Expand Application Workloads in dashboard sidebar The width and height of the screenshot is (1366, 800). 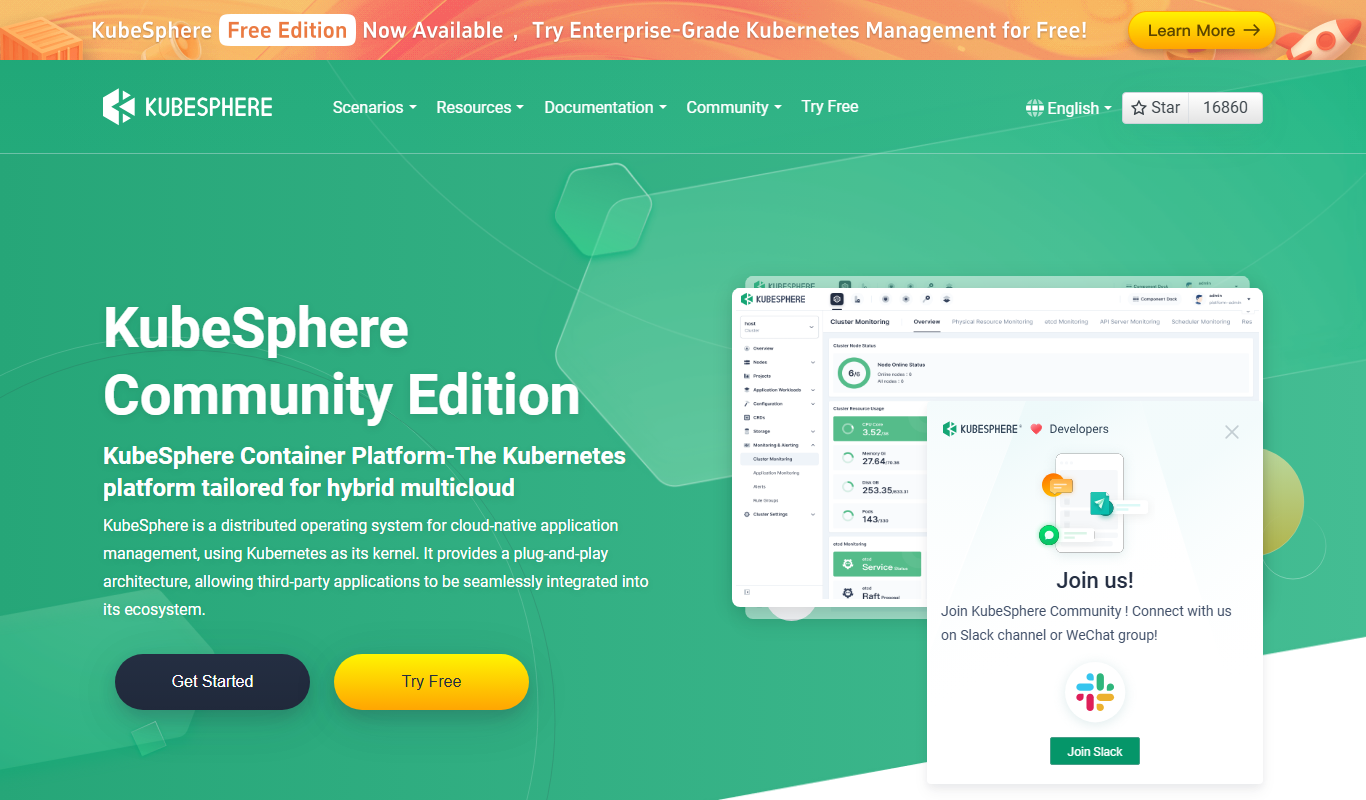coord(812,390)
